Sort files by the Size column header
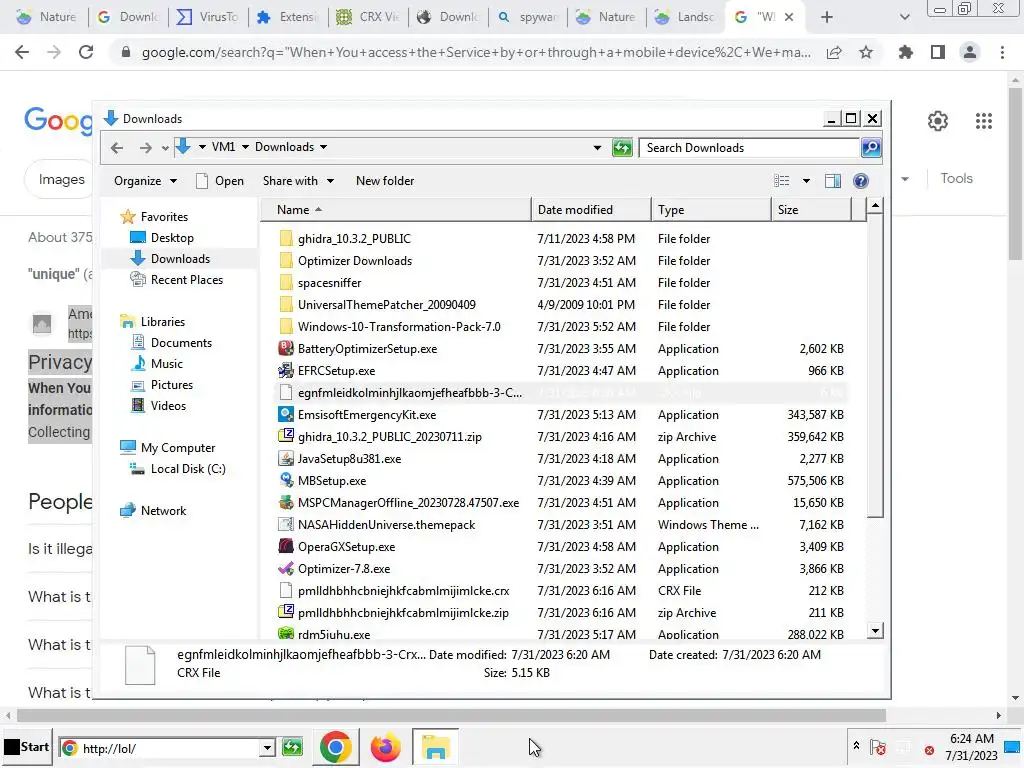The height and width of the screenshot is (768, 1024). pos(811,210)
